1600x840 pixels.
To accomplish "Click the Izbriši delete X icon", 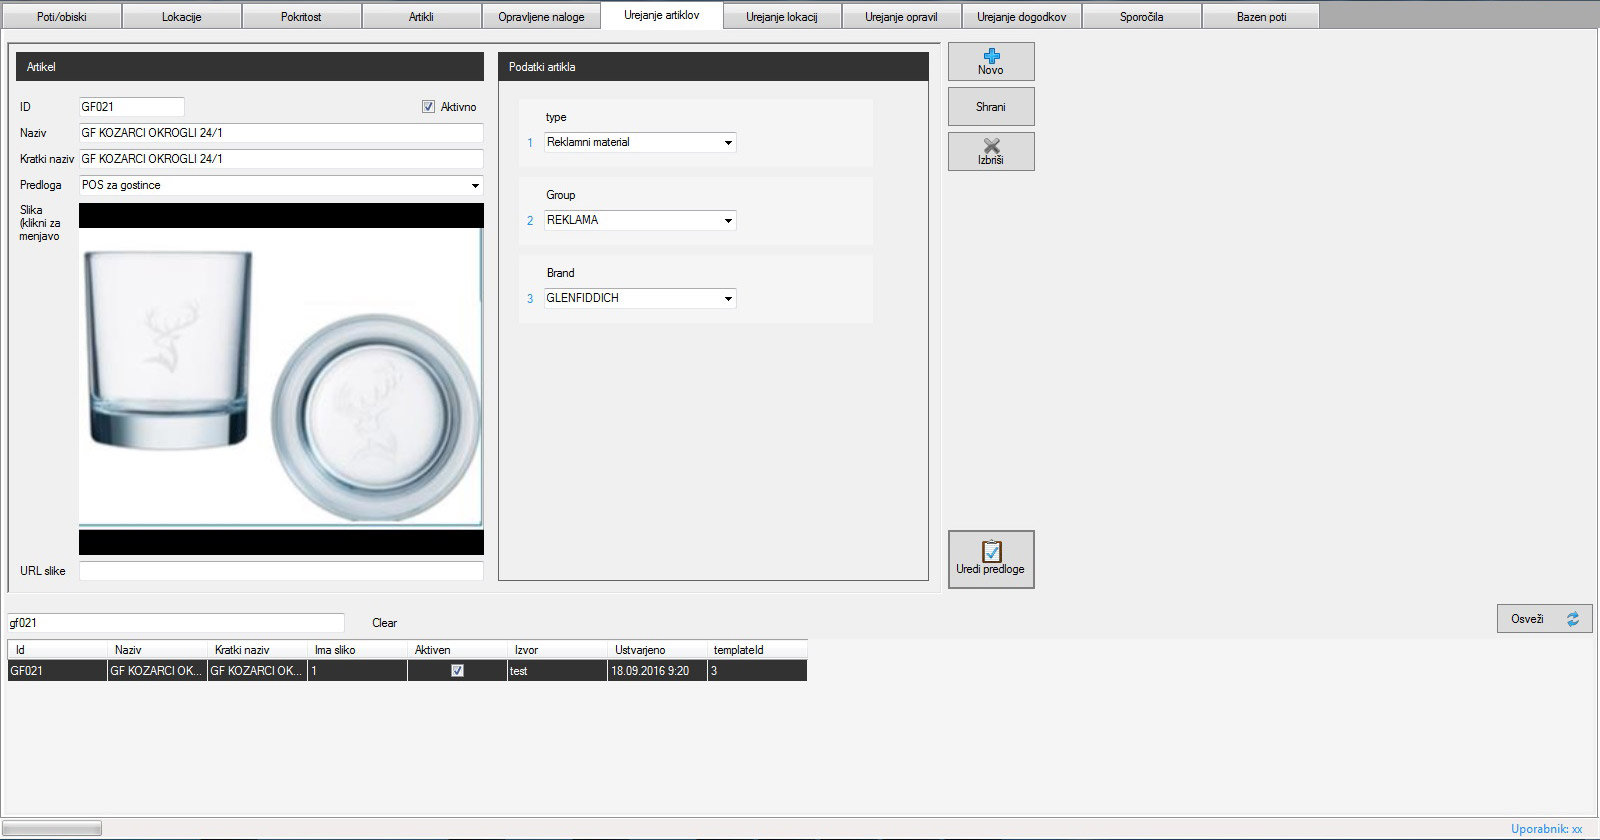I will click(991, 146).
